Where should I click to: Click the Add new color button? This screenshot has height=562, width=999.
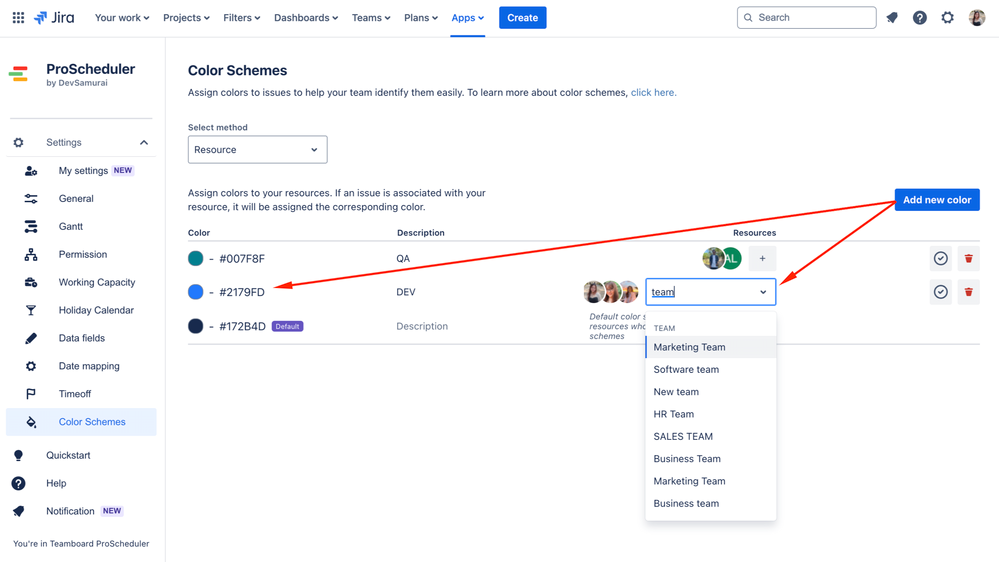pyautogui.click(x=937, y=200)
